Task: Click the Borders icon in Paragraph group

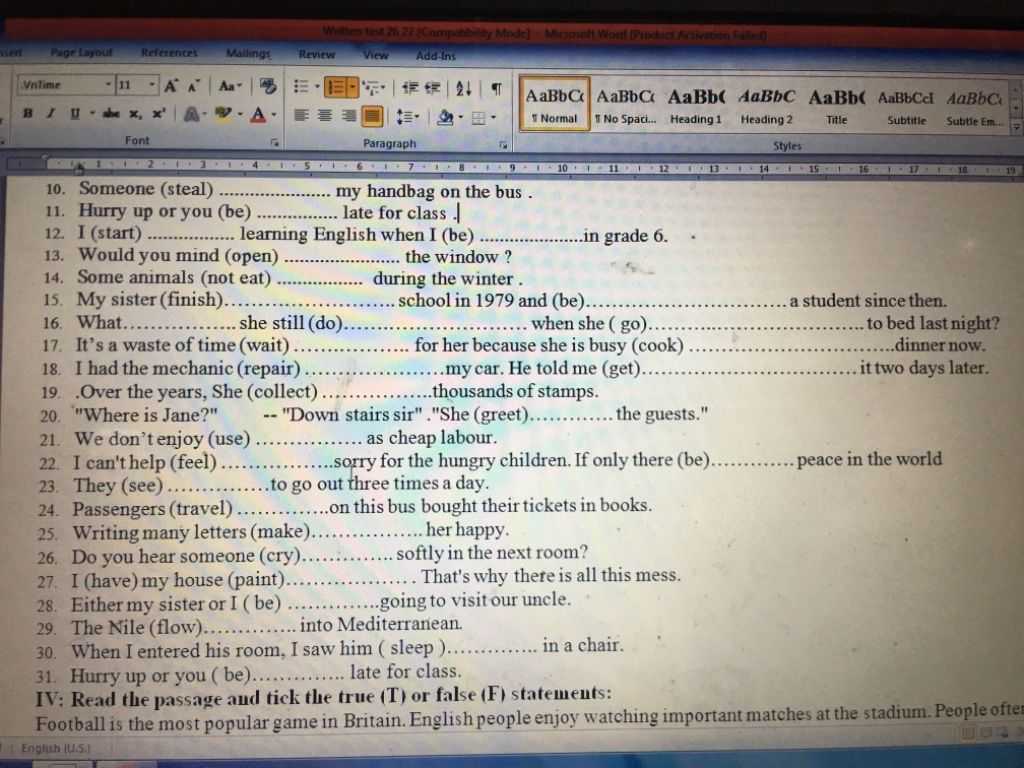Action: [479, 118]
